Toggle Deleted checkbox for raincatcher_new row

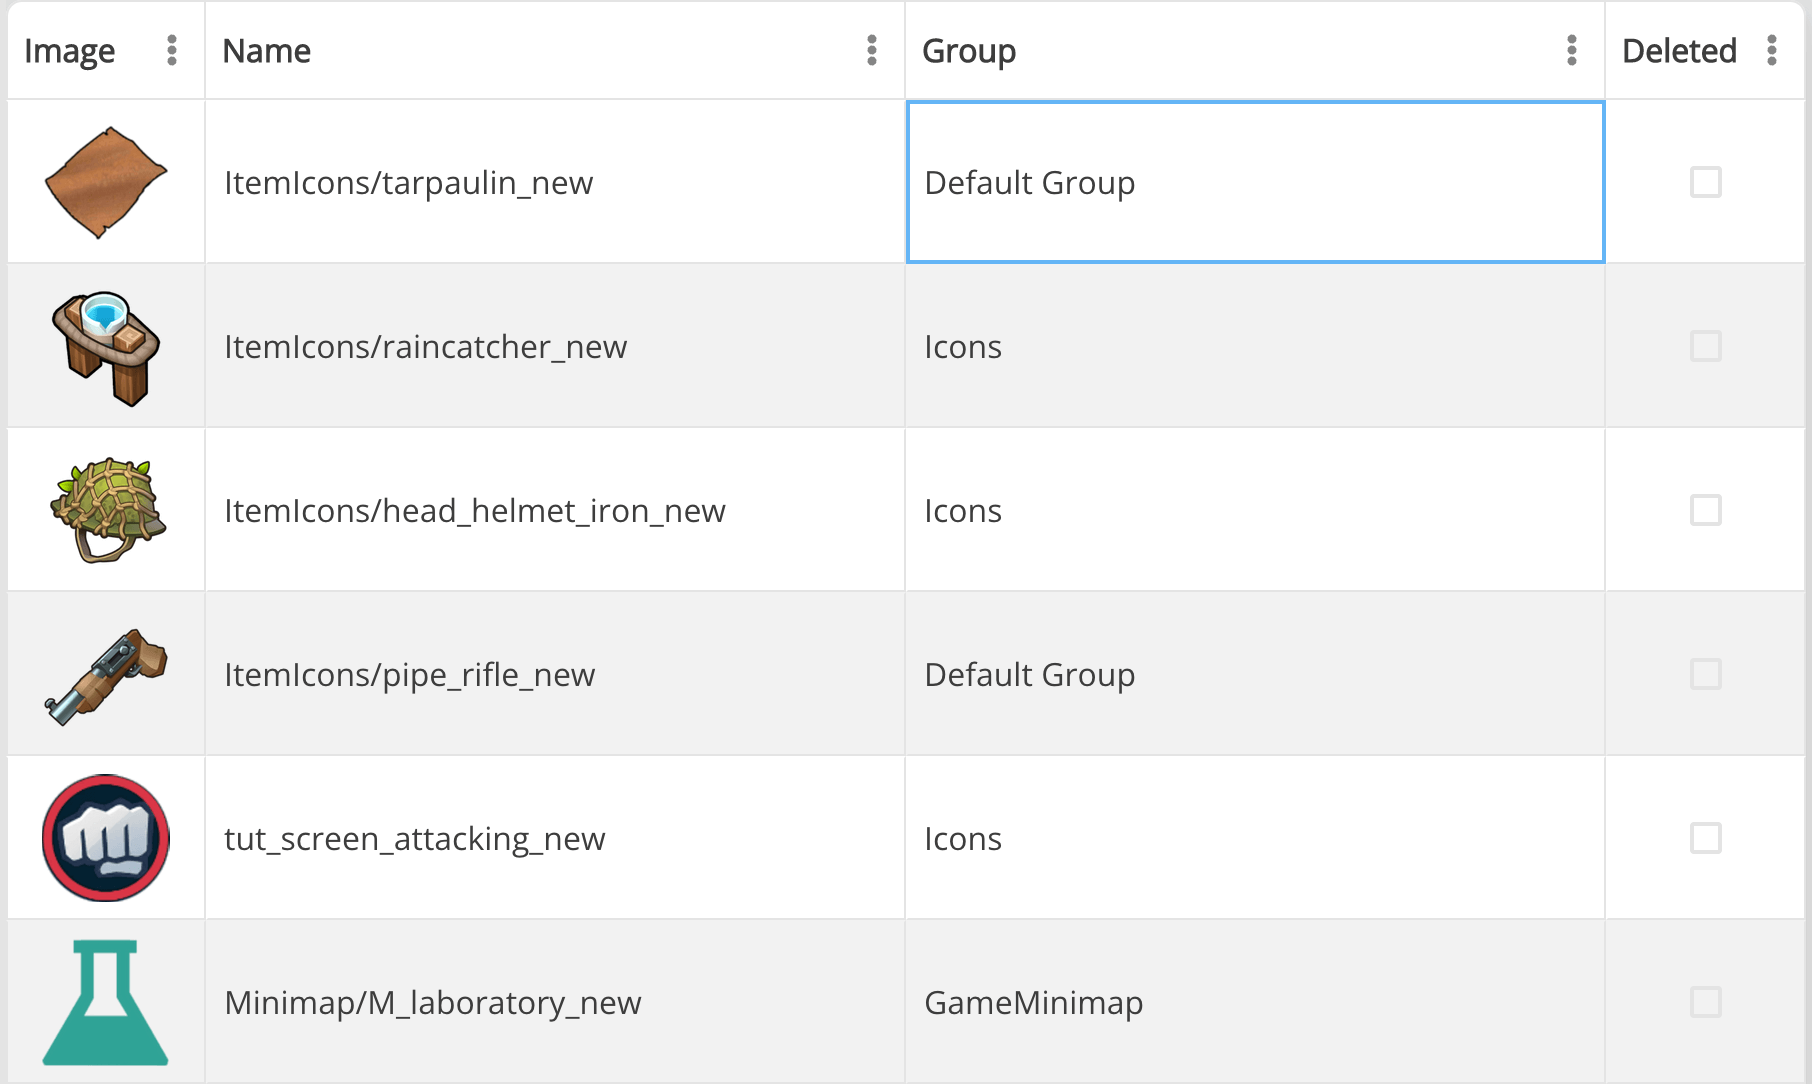[x=1705, y=347]
